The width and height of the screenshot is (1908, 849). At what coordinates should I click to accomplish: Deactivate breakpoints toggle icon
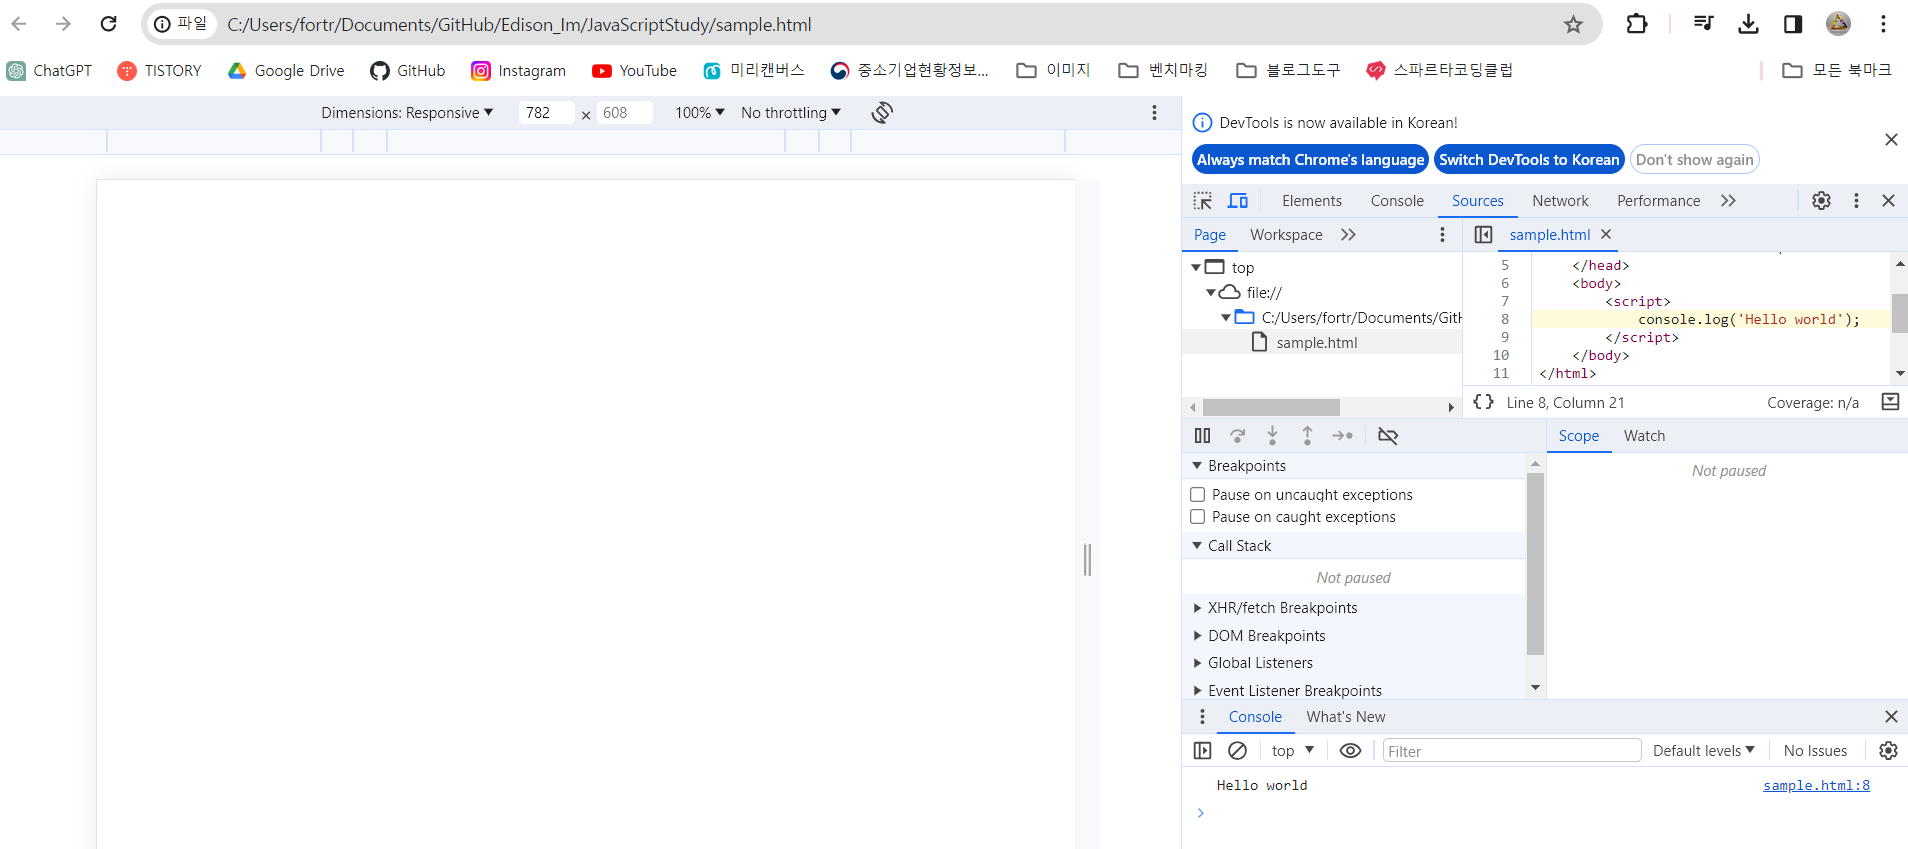tap(1388, 435)
